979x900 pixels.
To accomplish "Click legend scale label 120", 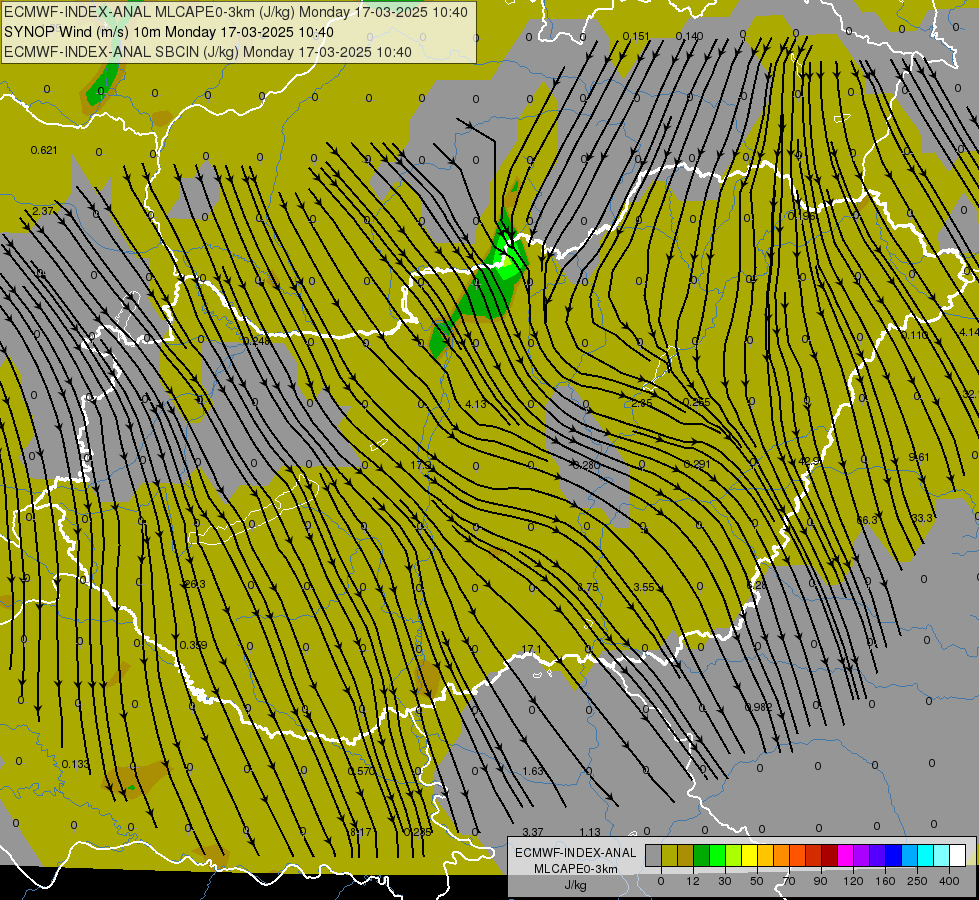I will (x=854, y=881).
